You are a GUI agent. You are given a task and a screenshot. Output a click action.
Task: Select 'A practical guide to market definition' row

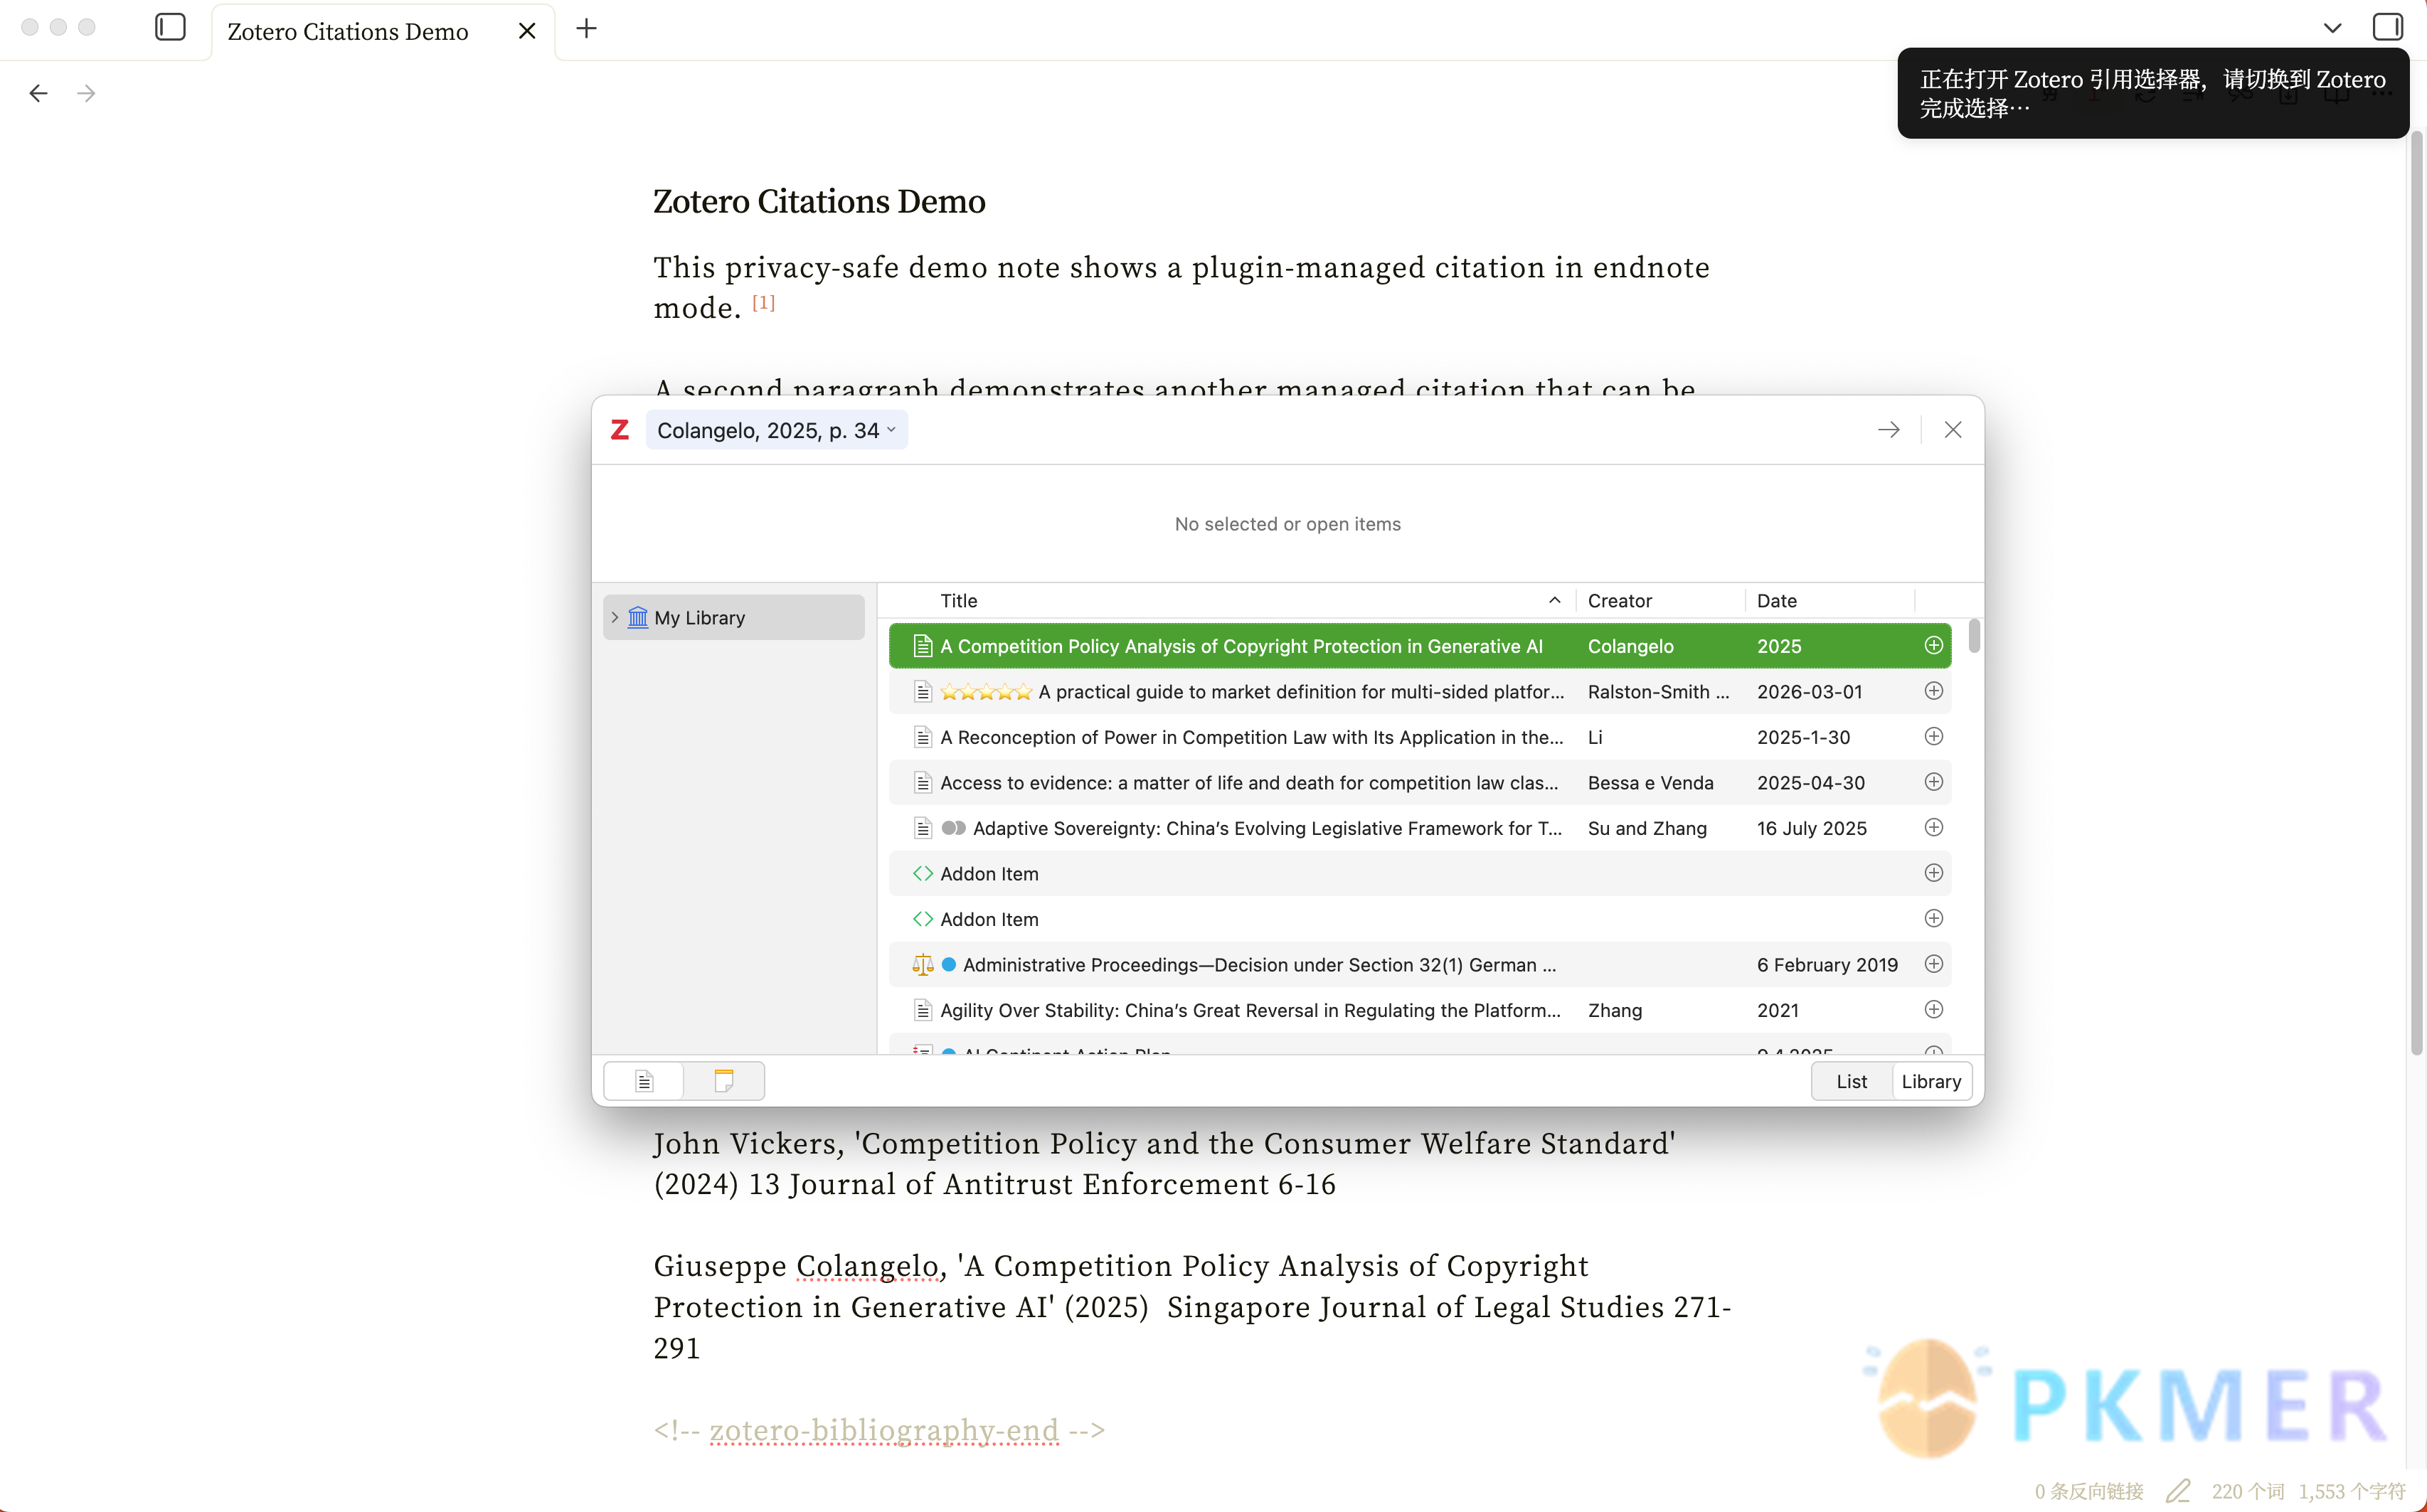[1420, 691]
